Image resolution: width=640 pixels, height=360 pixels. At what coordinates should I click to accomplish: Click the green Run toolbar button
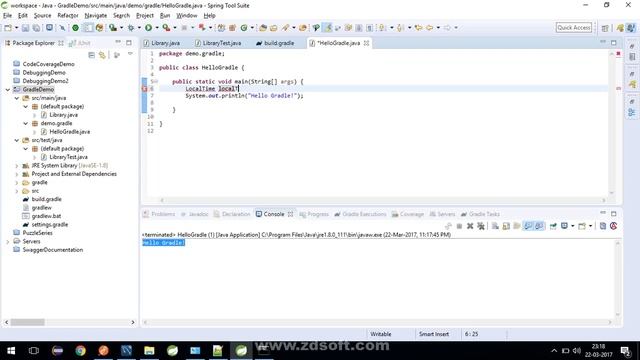pos(148,28)
